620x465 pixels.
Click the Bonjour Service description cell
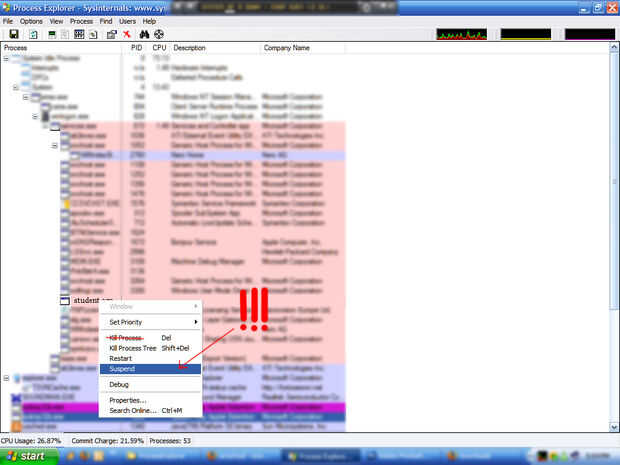[194, 242]
